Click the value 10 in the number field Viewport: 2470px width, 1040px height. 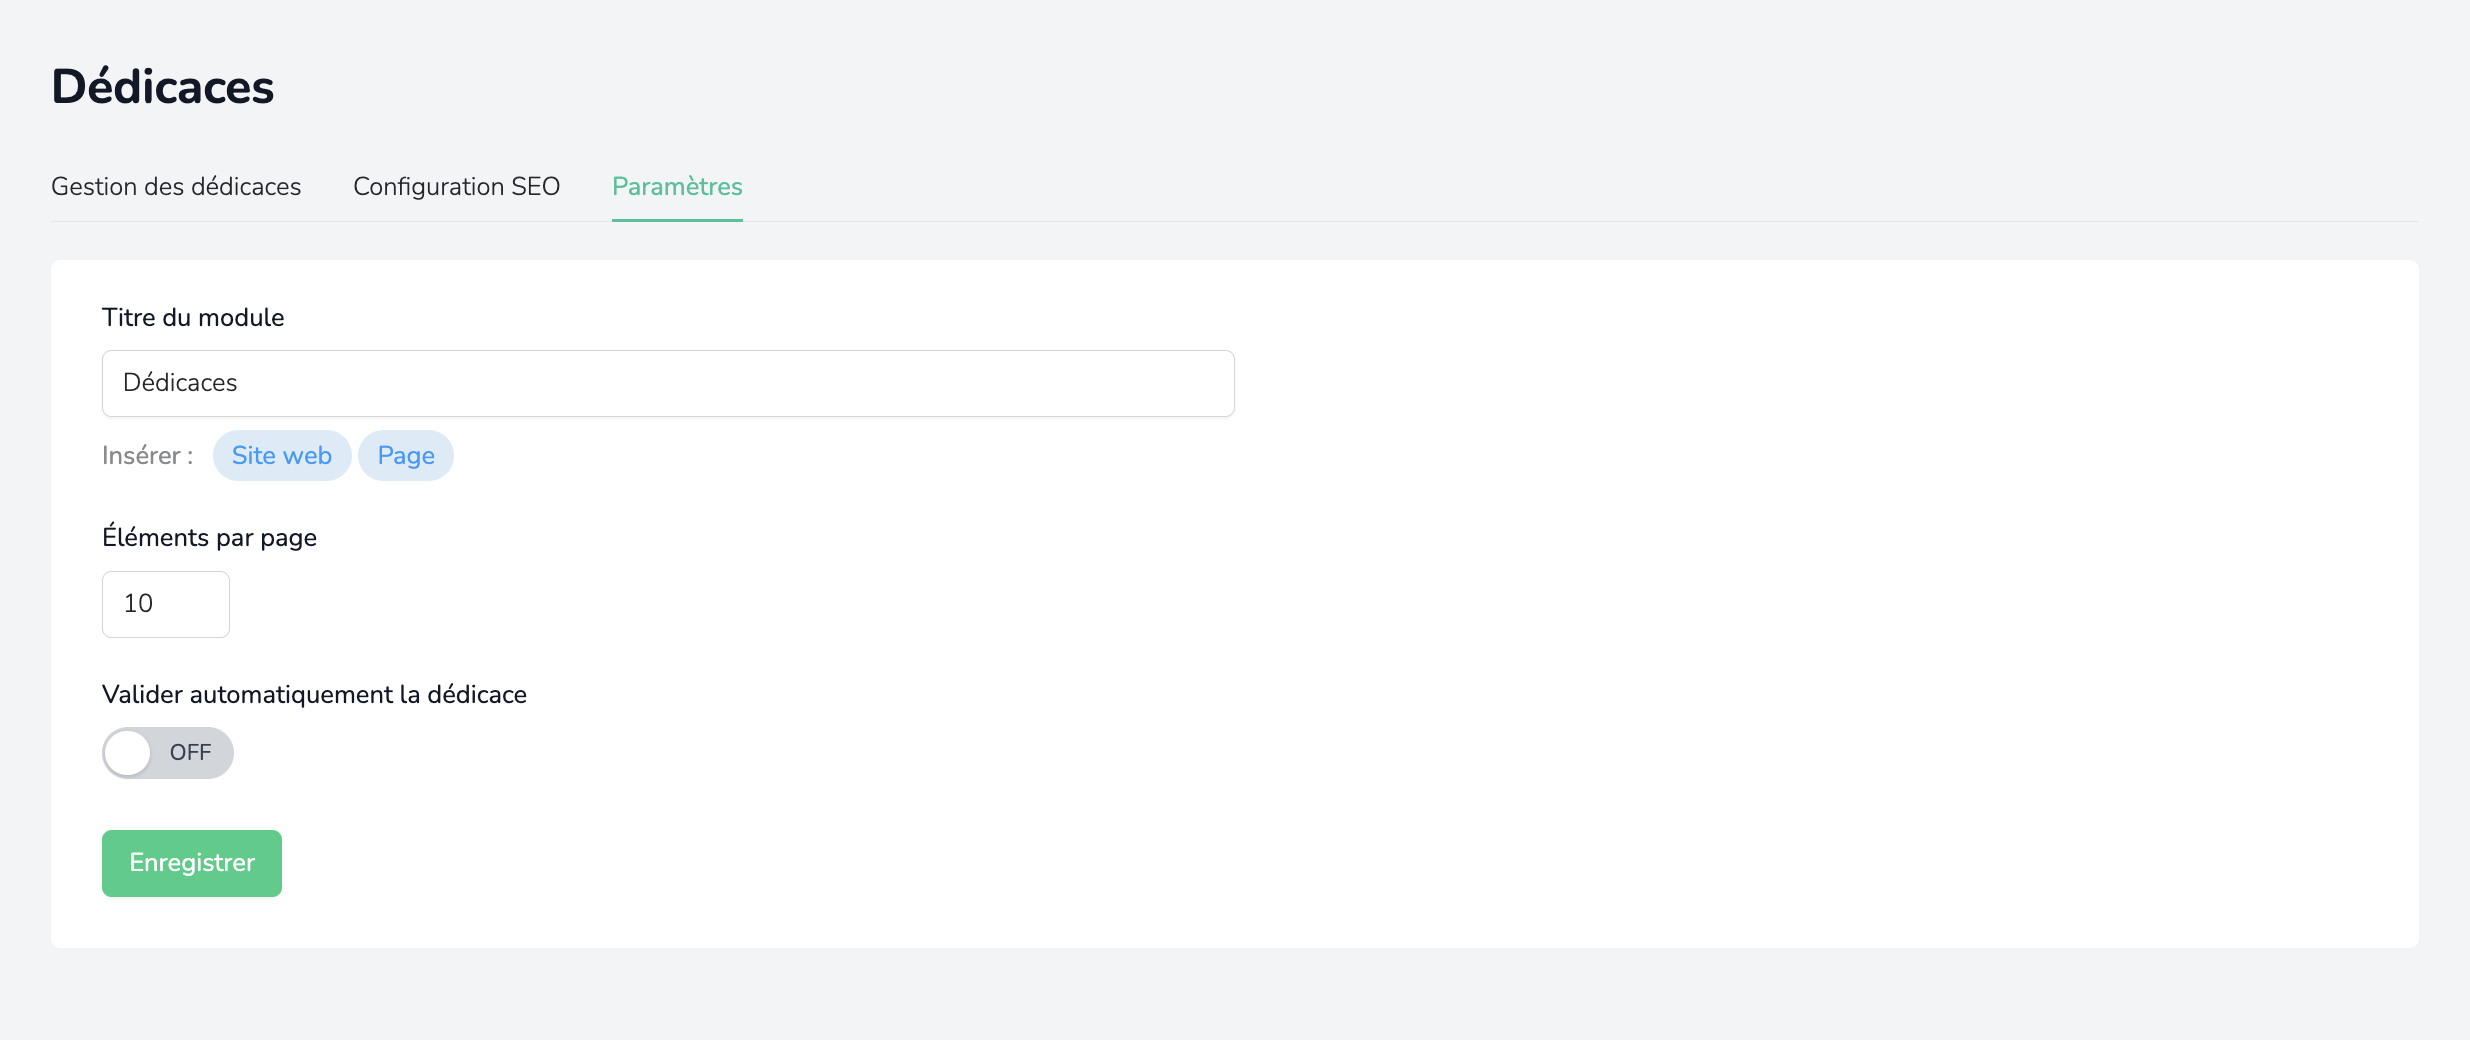[x=138, y=604]
